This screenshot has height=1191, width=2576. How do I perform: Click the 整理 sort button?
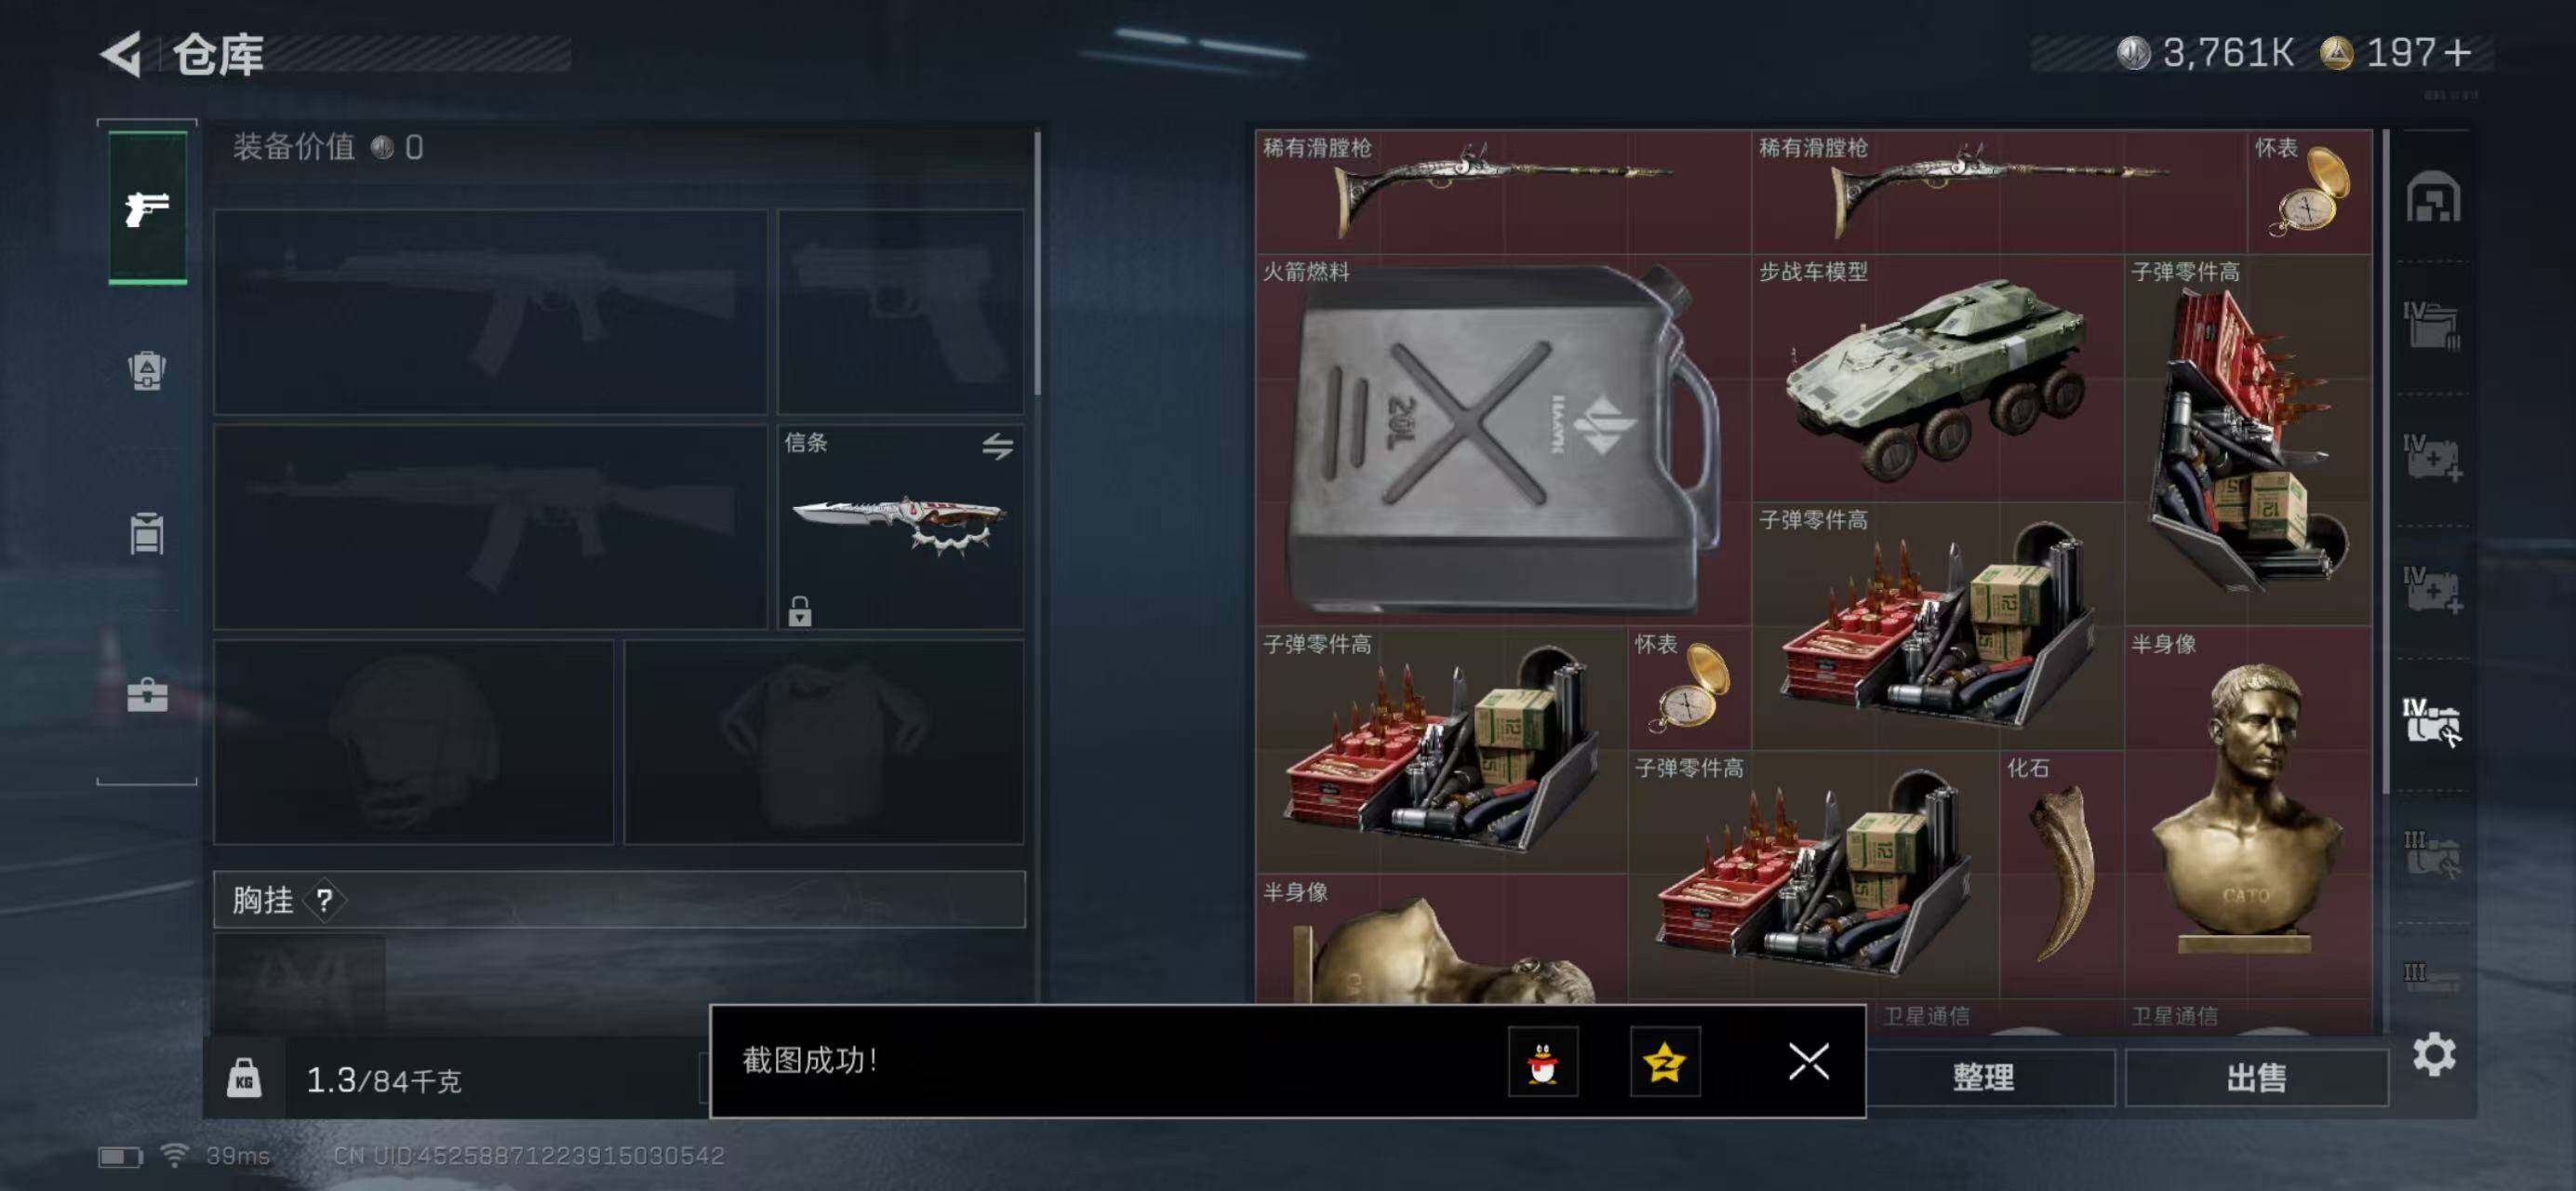pos(1984,1078)
